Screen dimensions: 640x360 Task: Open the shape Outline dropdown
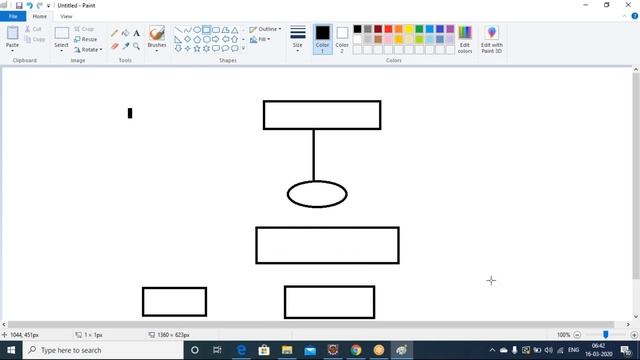[x=265, y=29]
